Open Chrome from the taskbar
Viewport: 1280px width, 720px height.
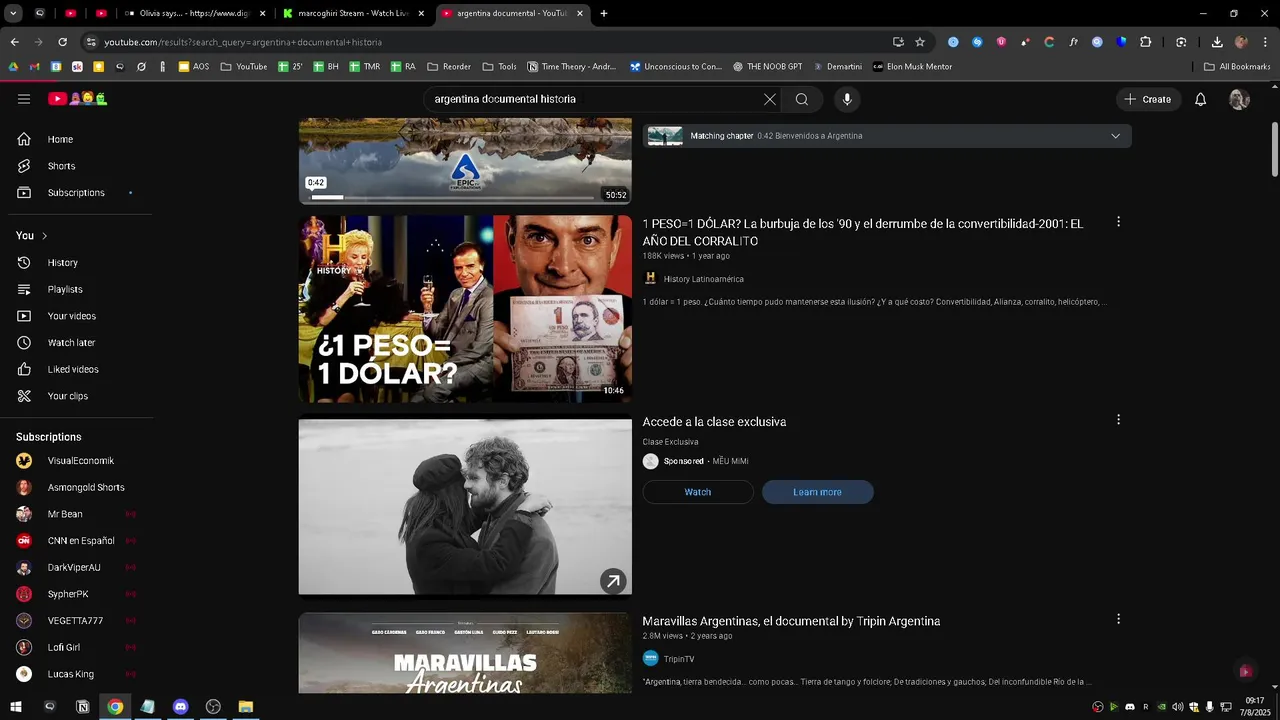115,707
